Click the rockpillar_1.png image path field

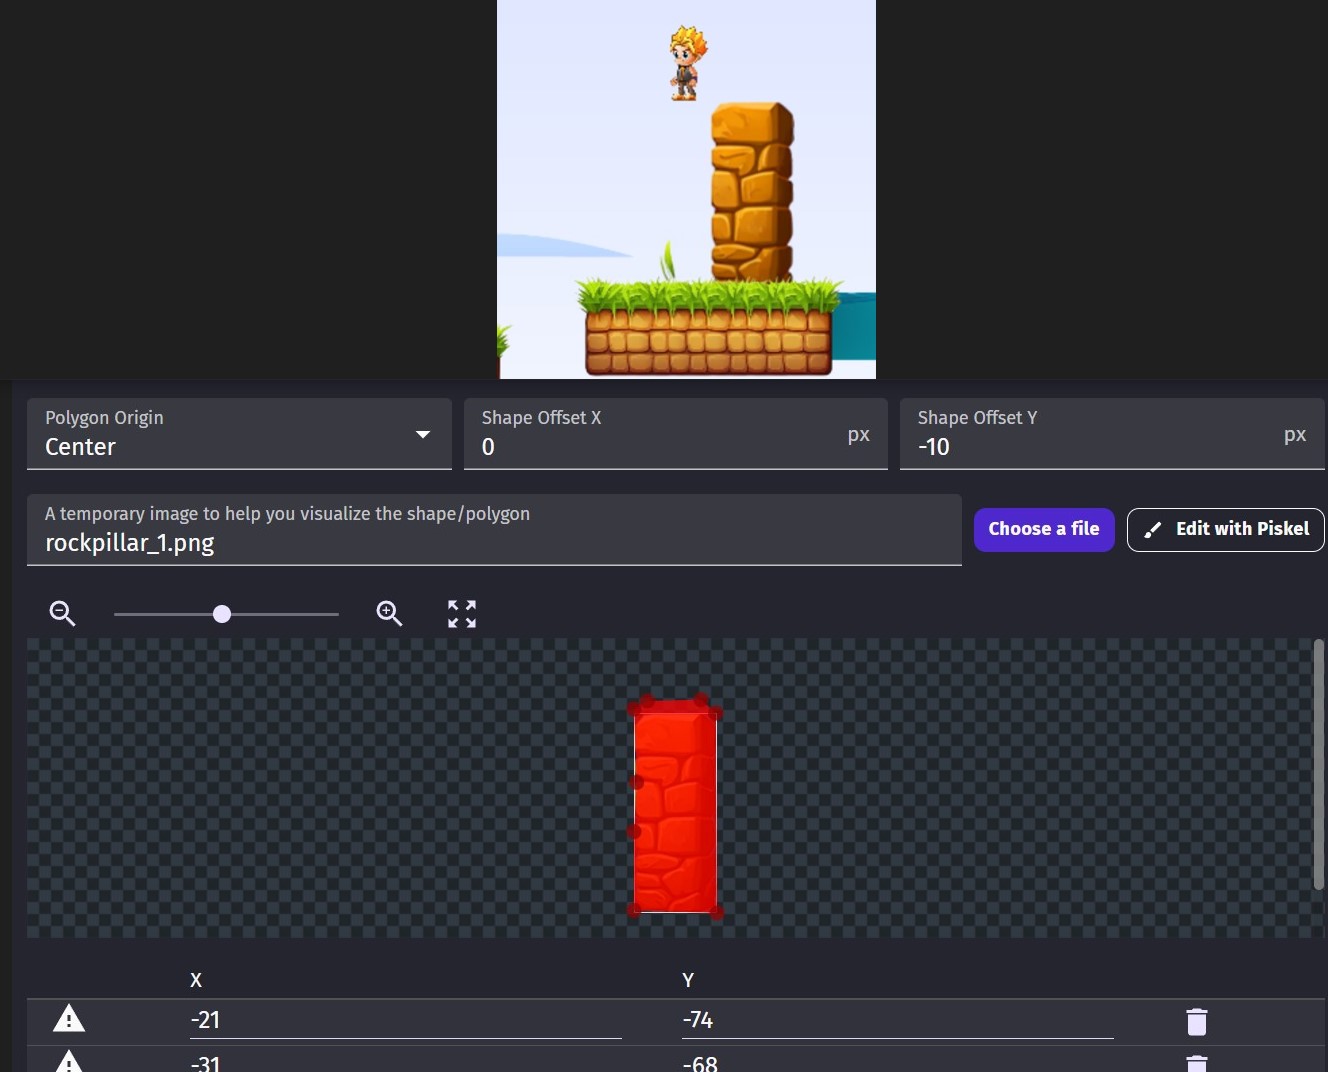point(494,530)
